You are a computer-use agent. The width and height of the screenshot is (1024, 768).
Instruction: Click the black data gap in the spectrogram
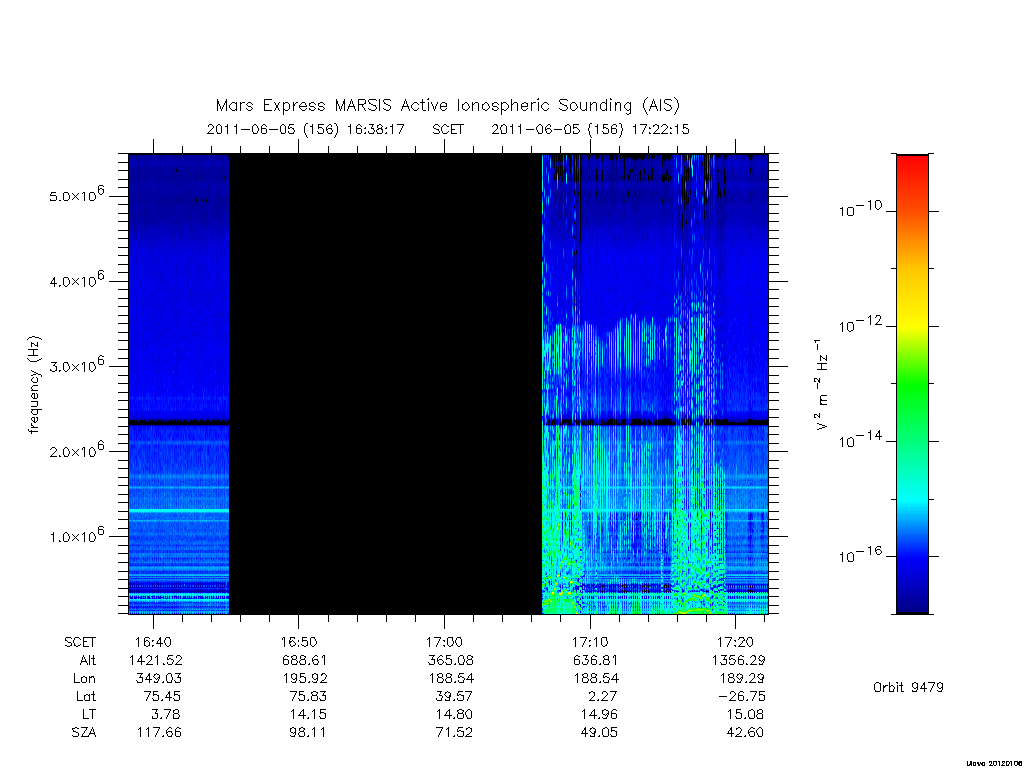(x=385, y=384)
